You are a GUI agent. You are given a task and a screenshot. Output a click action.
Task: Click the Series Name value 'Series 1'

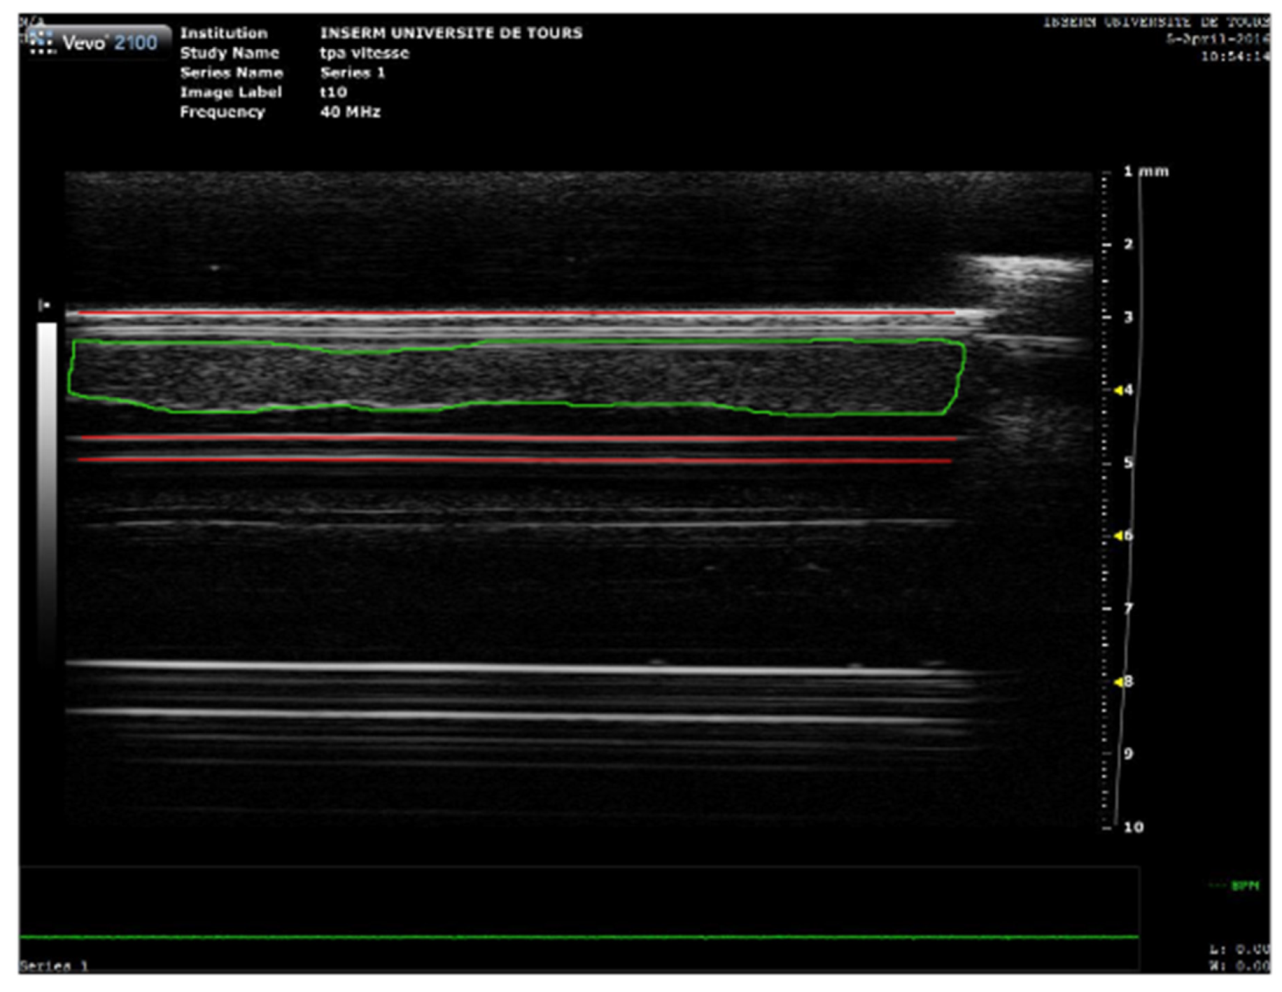click(x=352, y=72)
